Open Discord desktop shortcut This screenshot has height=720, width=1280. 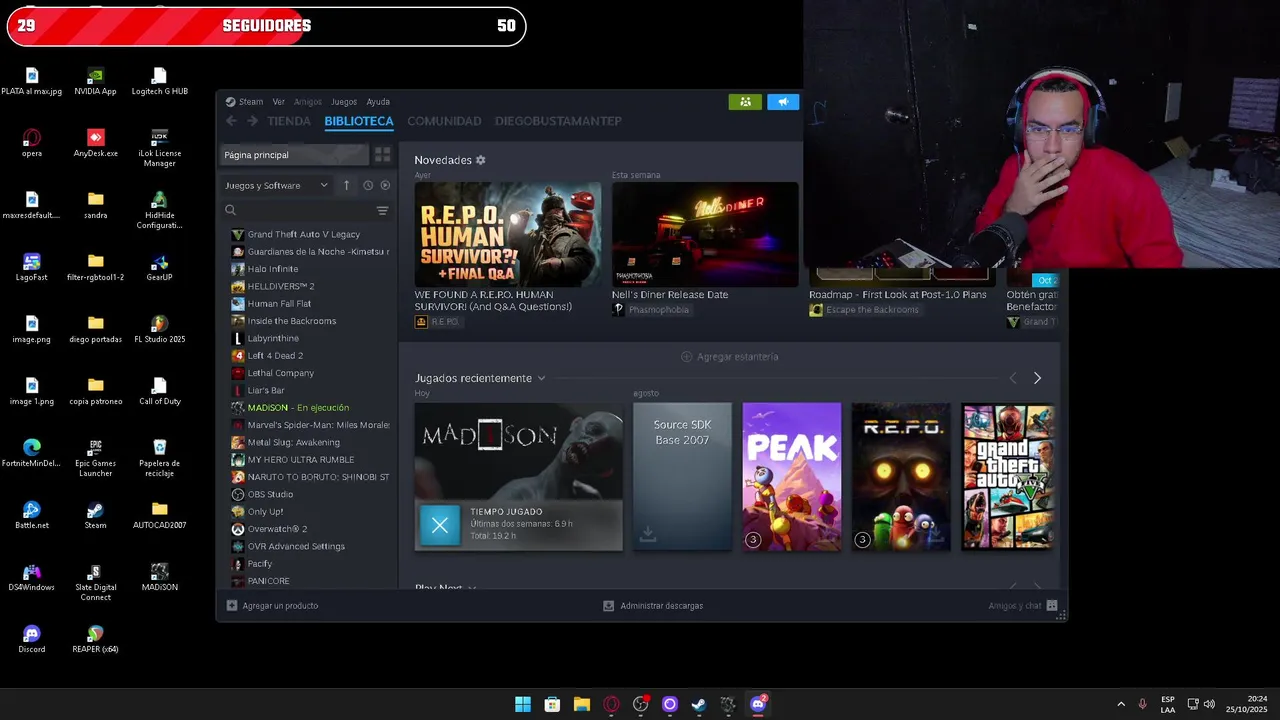[x=32, y=639]
